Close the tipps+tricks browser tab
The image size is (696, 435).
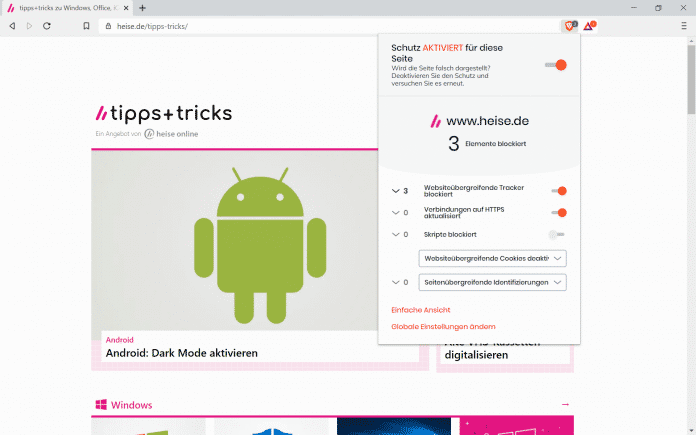(x=127, y=8)
